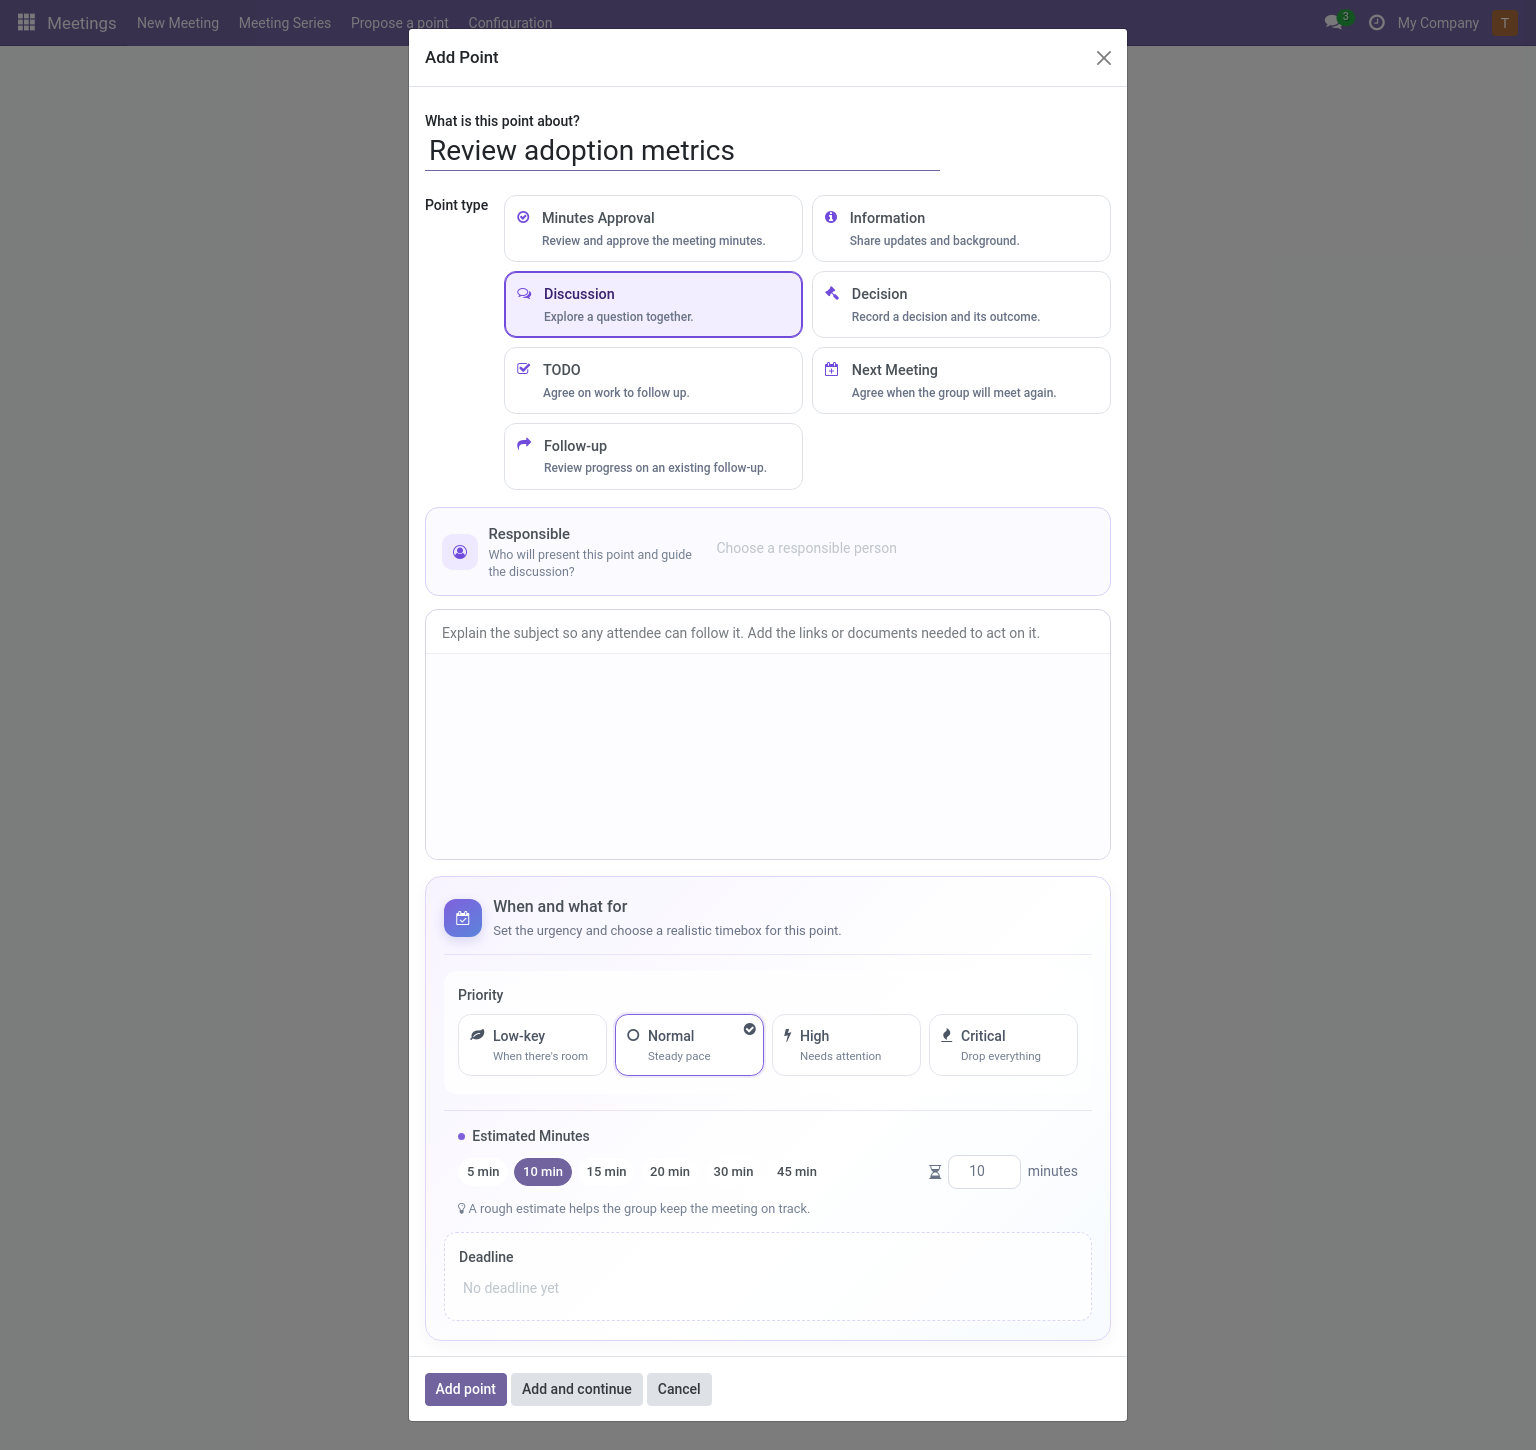Click the calendar icon by When and what for
The image size is (1536, 1450).
(x=463, y=918)
